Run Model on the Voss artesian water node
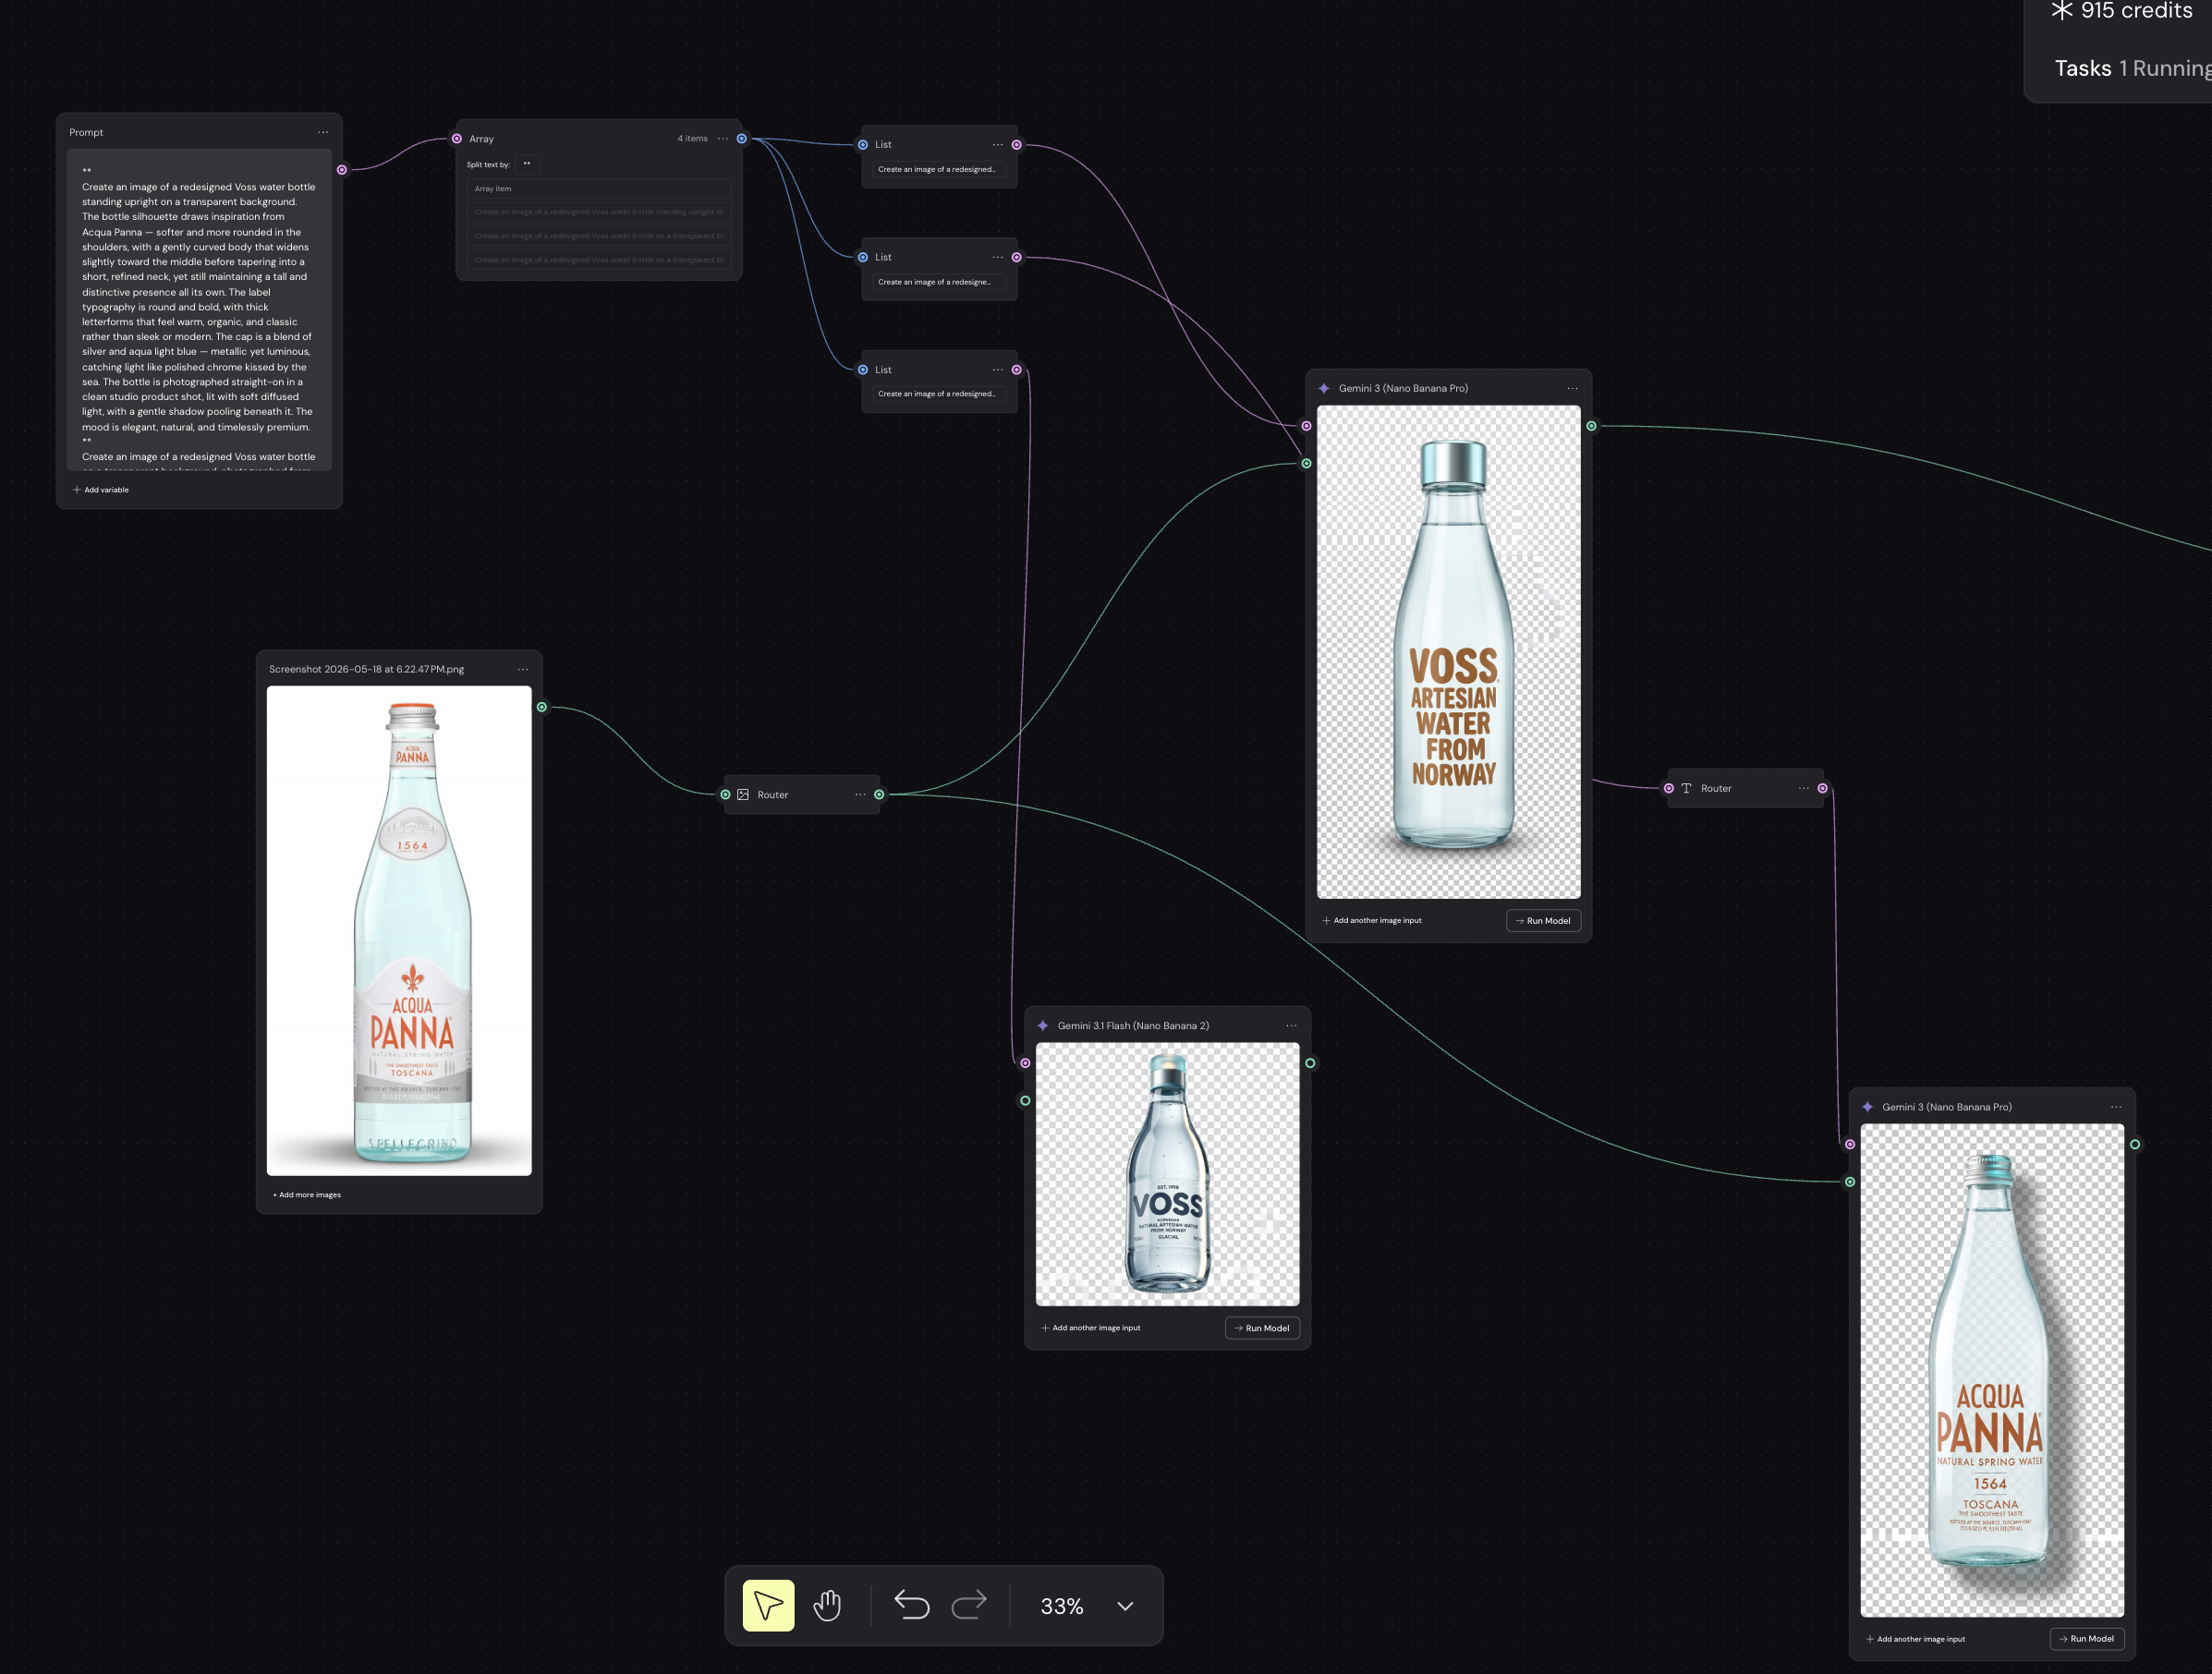Image resolution: width=2212 pixels, height=1674 pixels. click(x=1543, y=921)
